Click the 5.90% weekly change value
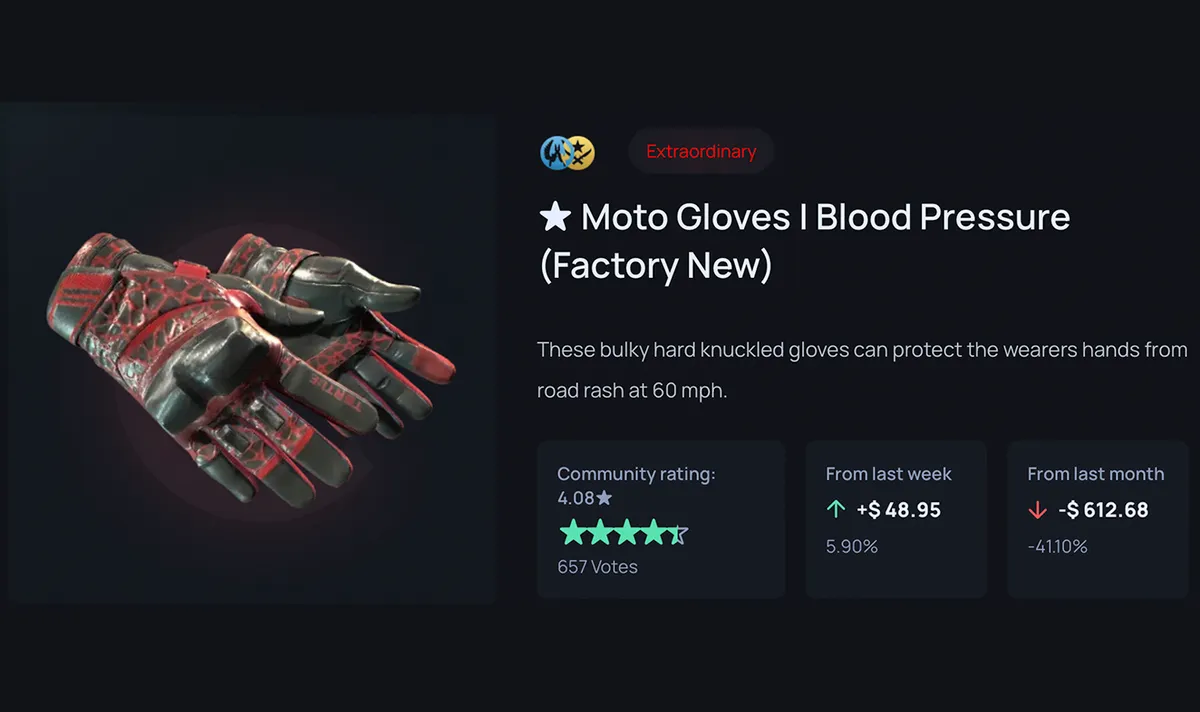This screenshot has height=712, width=1200. 851,547
